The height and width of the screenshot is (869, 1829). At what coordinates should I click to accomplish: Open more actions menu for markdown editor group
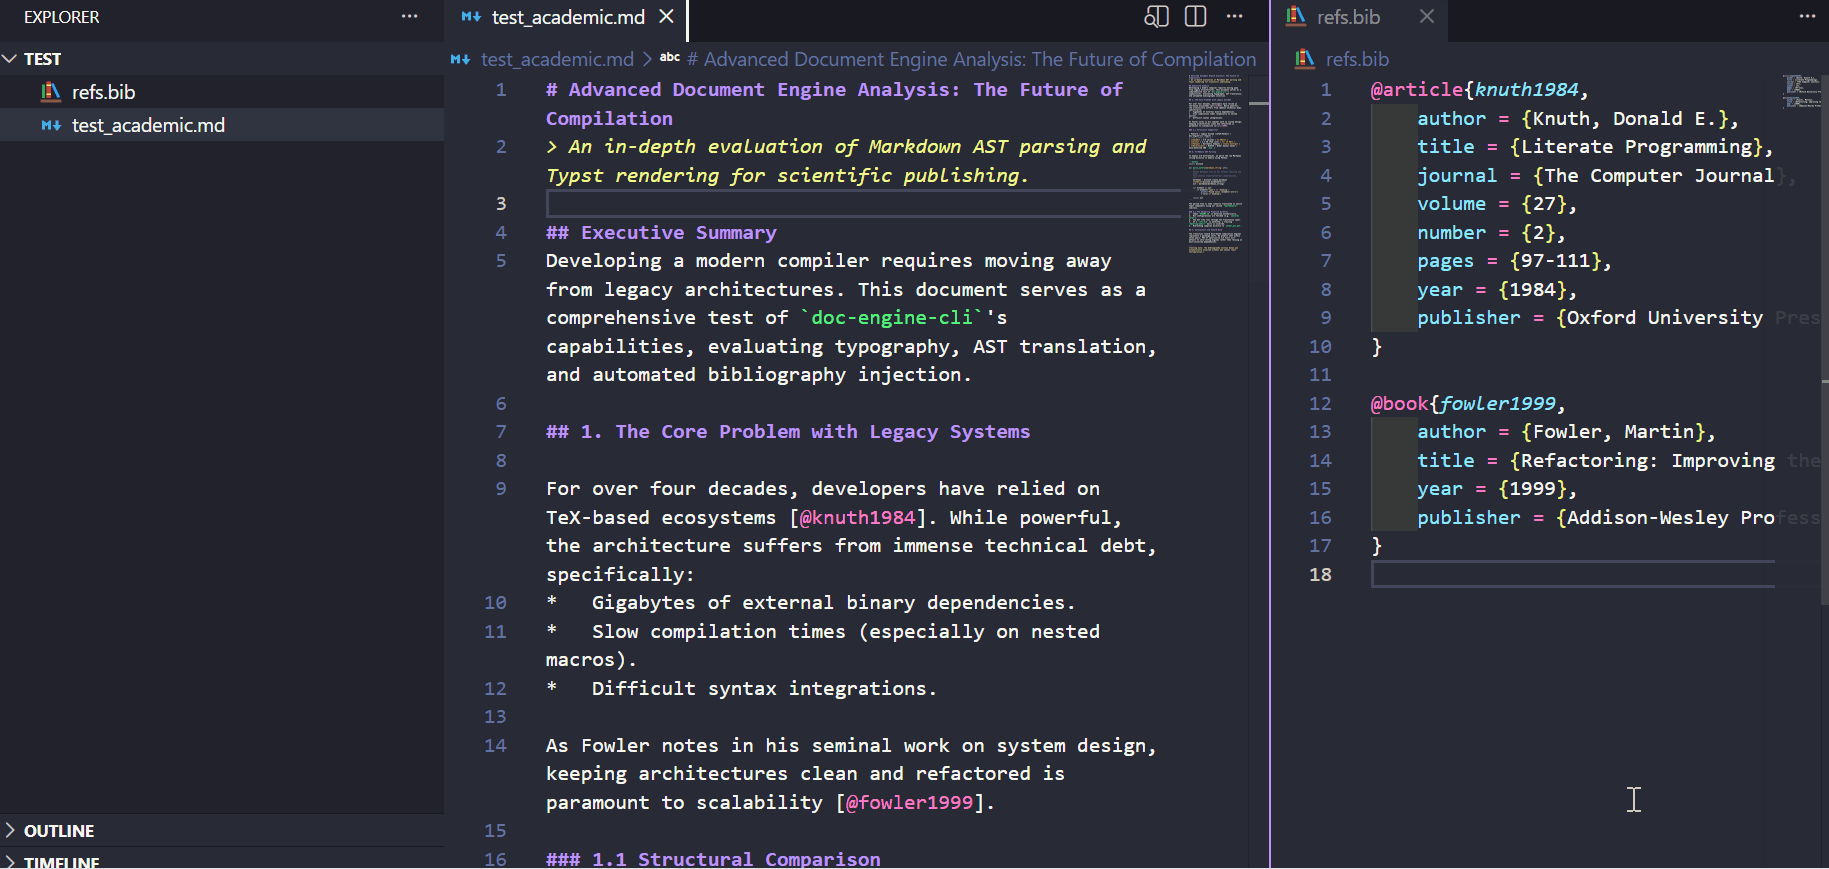1235,17
